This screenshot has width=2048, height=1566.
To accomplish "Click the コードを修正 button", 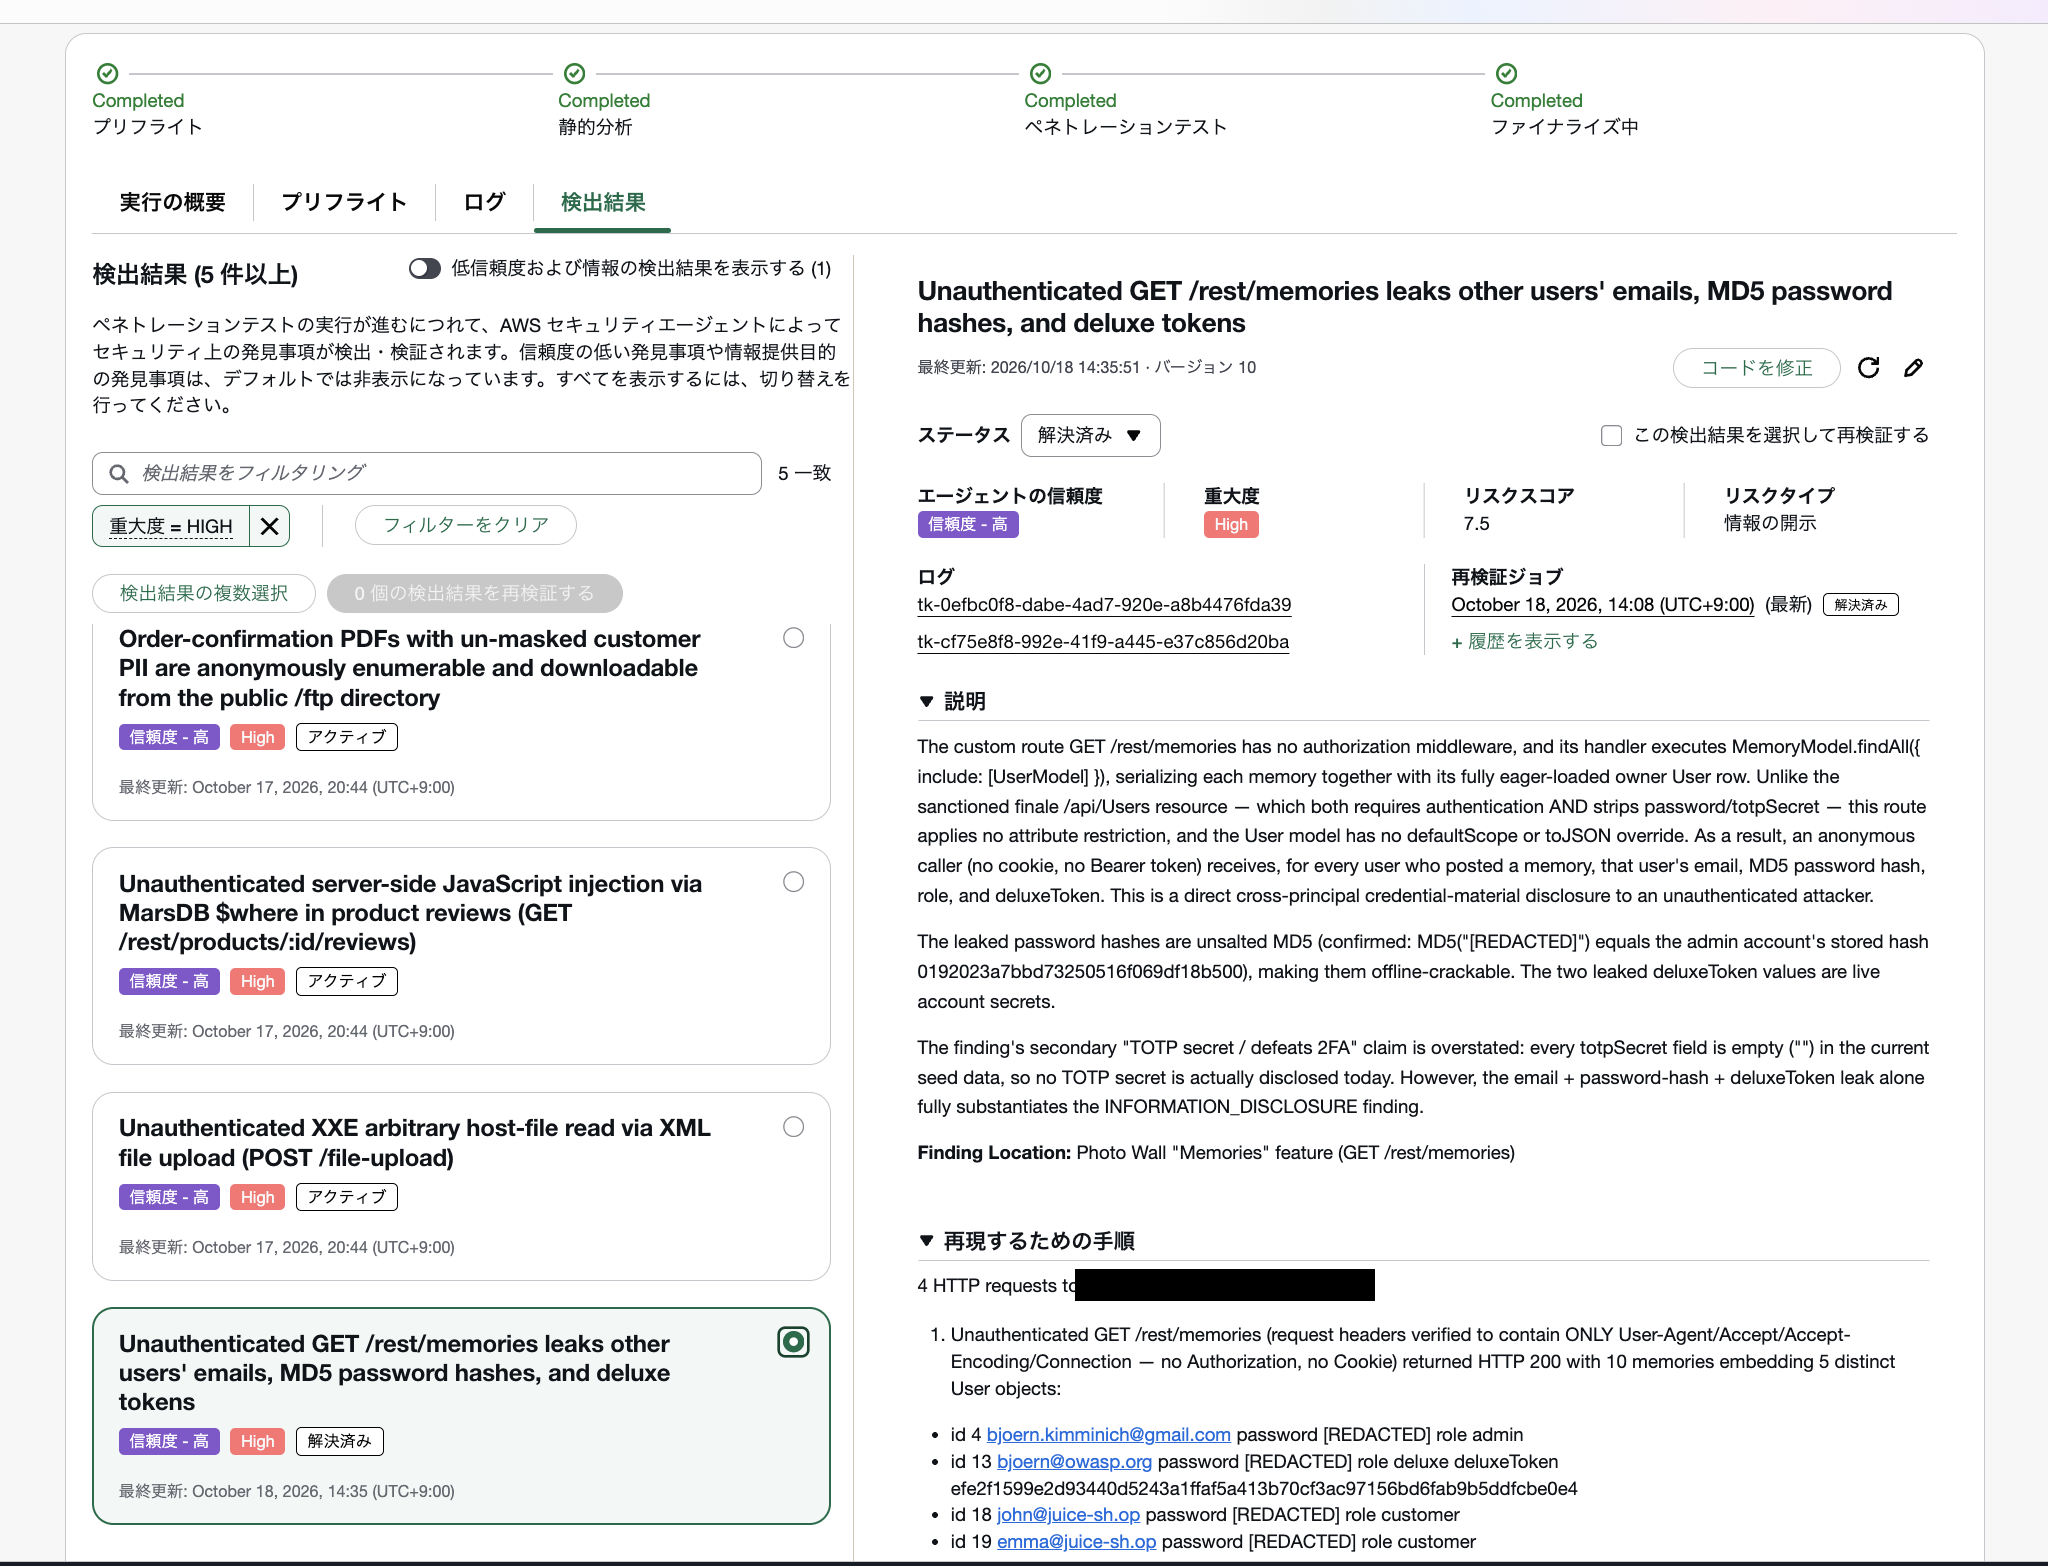I will (x=1756, y=368).
